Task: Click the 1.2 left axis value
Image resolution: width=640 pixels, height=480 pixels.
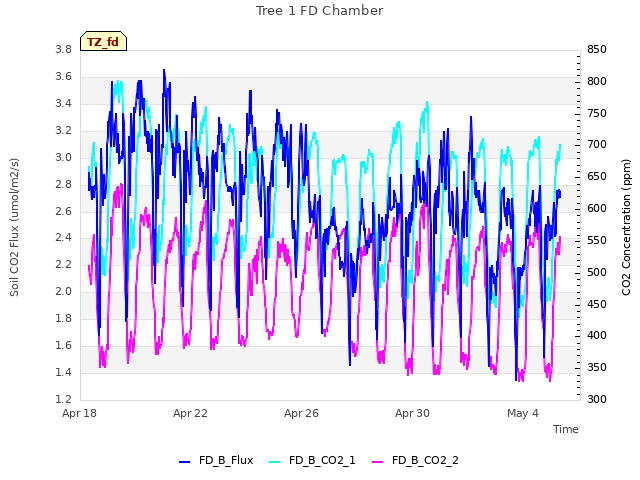Action: pos(64,399)
